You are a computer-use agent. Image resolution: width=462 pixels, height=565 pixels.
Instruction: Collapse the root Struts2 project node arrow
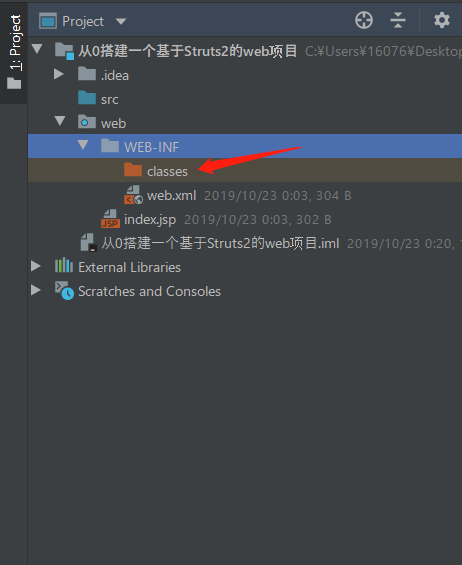coord(37,49)
